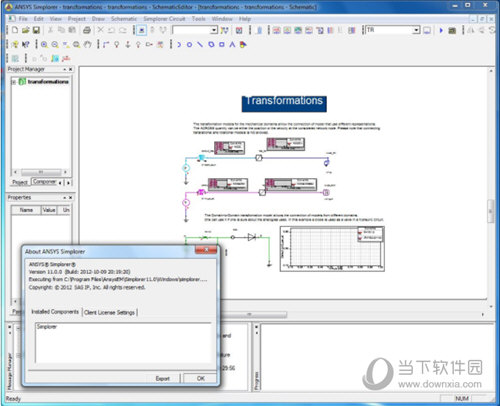Print the schematic using the printer icon
This screenshot has height=406, width=500.
(87, 30)
